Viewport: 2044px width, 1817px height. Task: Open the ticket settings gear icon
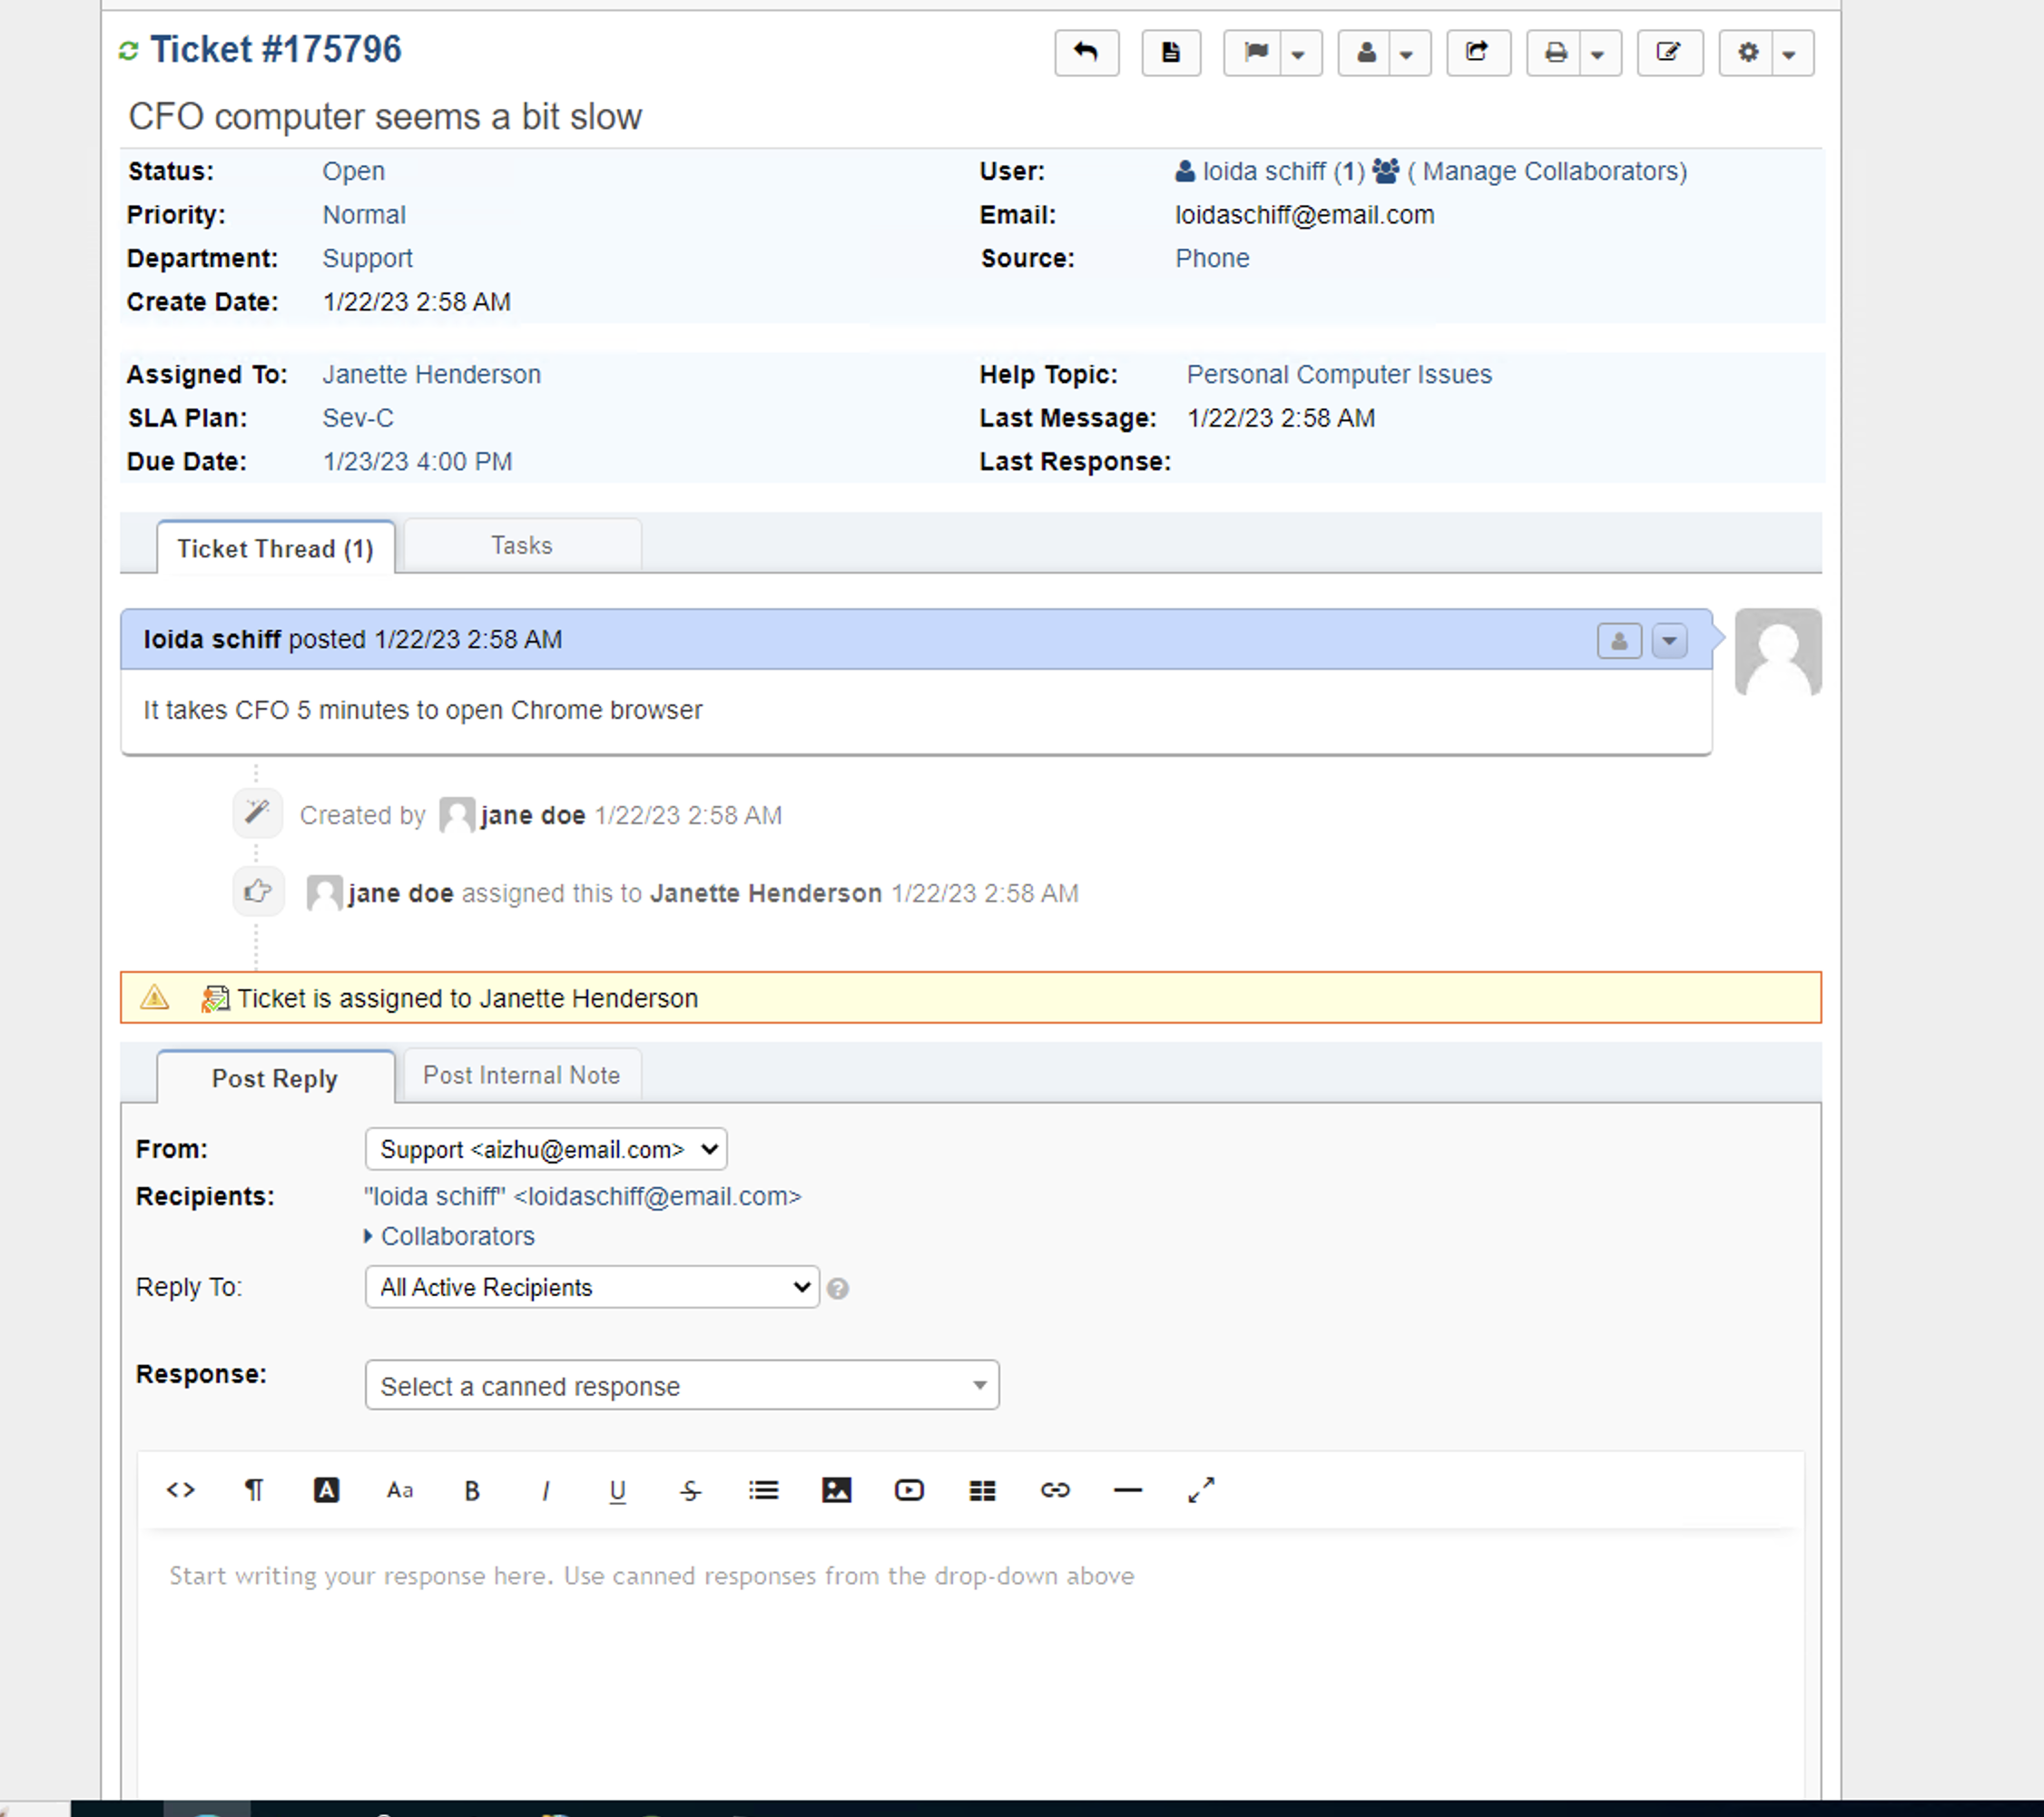click(1748, 53)
